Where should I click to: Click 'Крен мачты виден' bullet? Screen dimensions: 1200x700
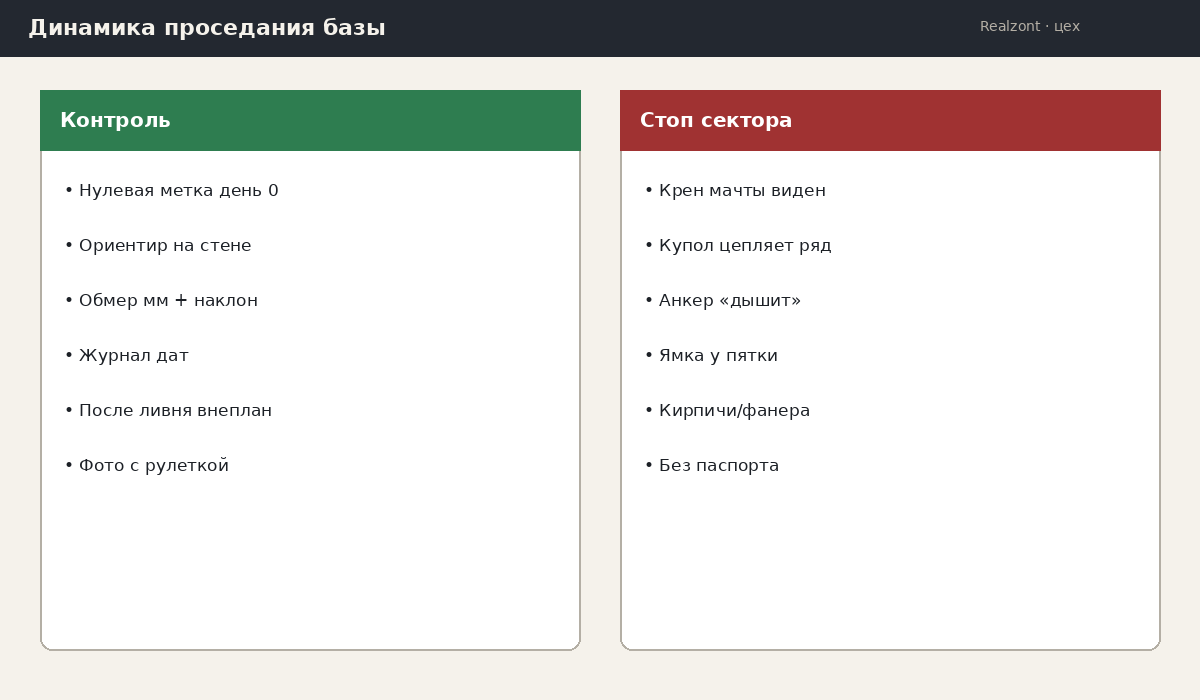(x=735, y=191)
